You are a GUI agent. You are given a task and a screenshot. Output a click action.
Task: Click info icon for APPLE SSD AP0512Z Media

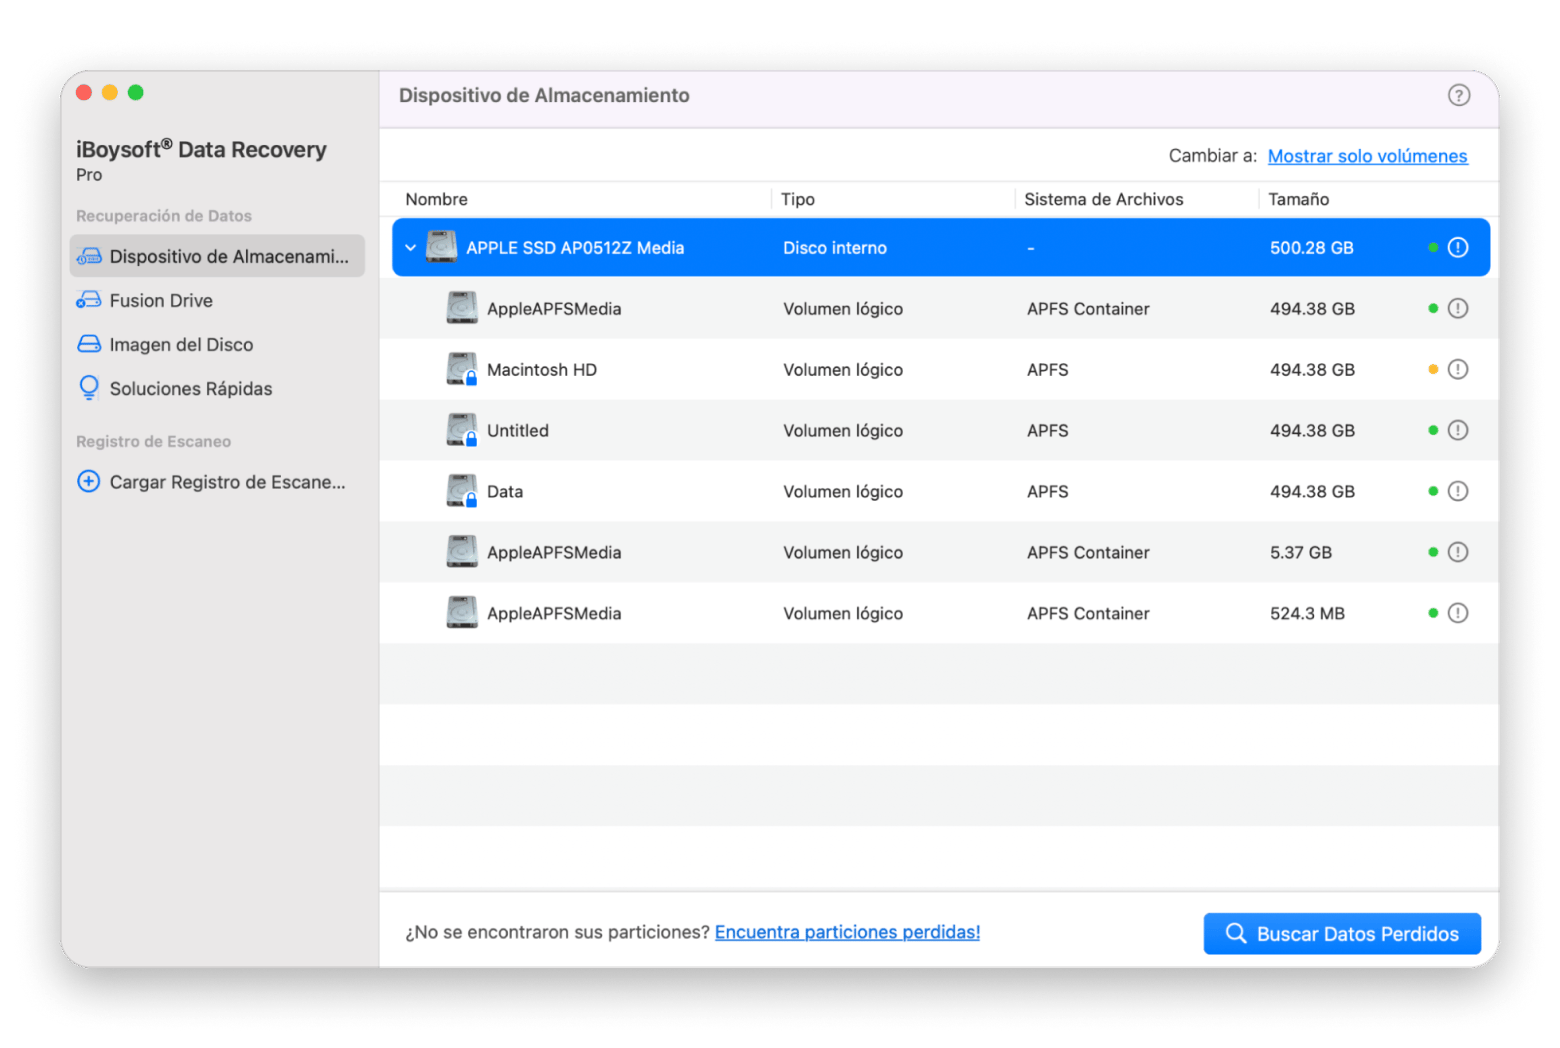pyautogui.click(x=1458, y=247)
